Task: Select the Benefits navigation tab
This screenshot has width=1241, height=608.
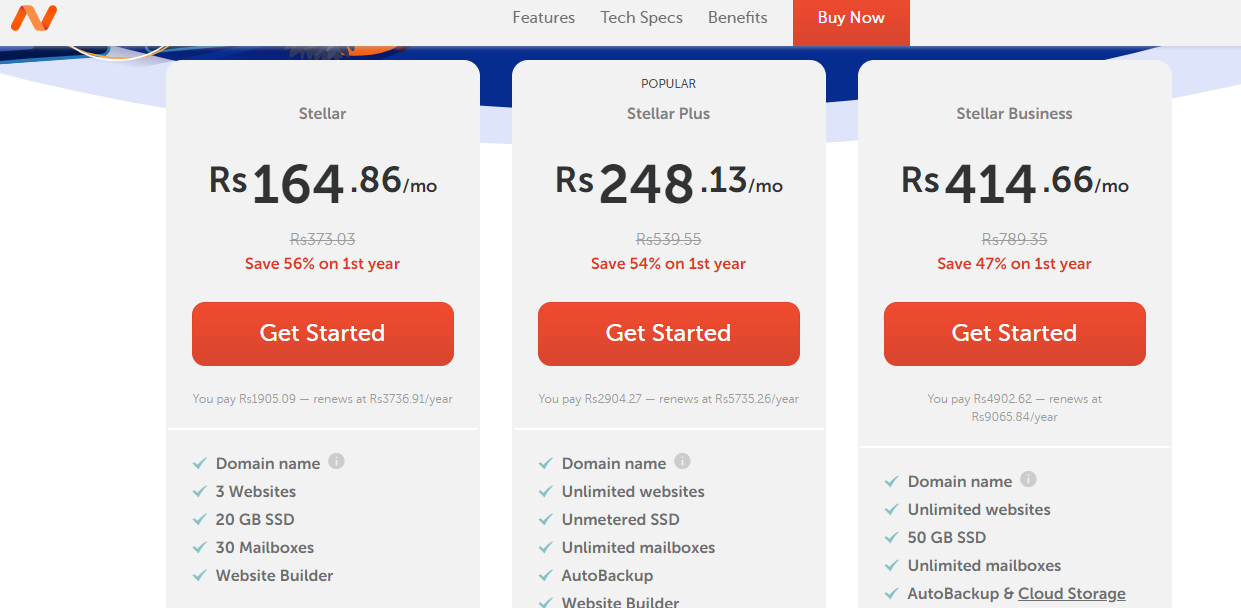Action: click(737, 18)
